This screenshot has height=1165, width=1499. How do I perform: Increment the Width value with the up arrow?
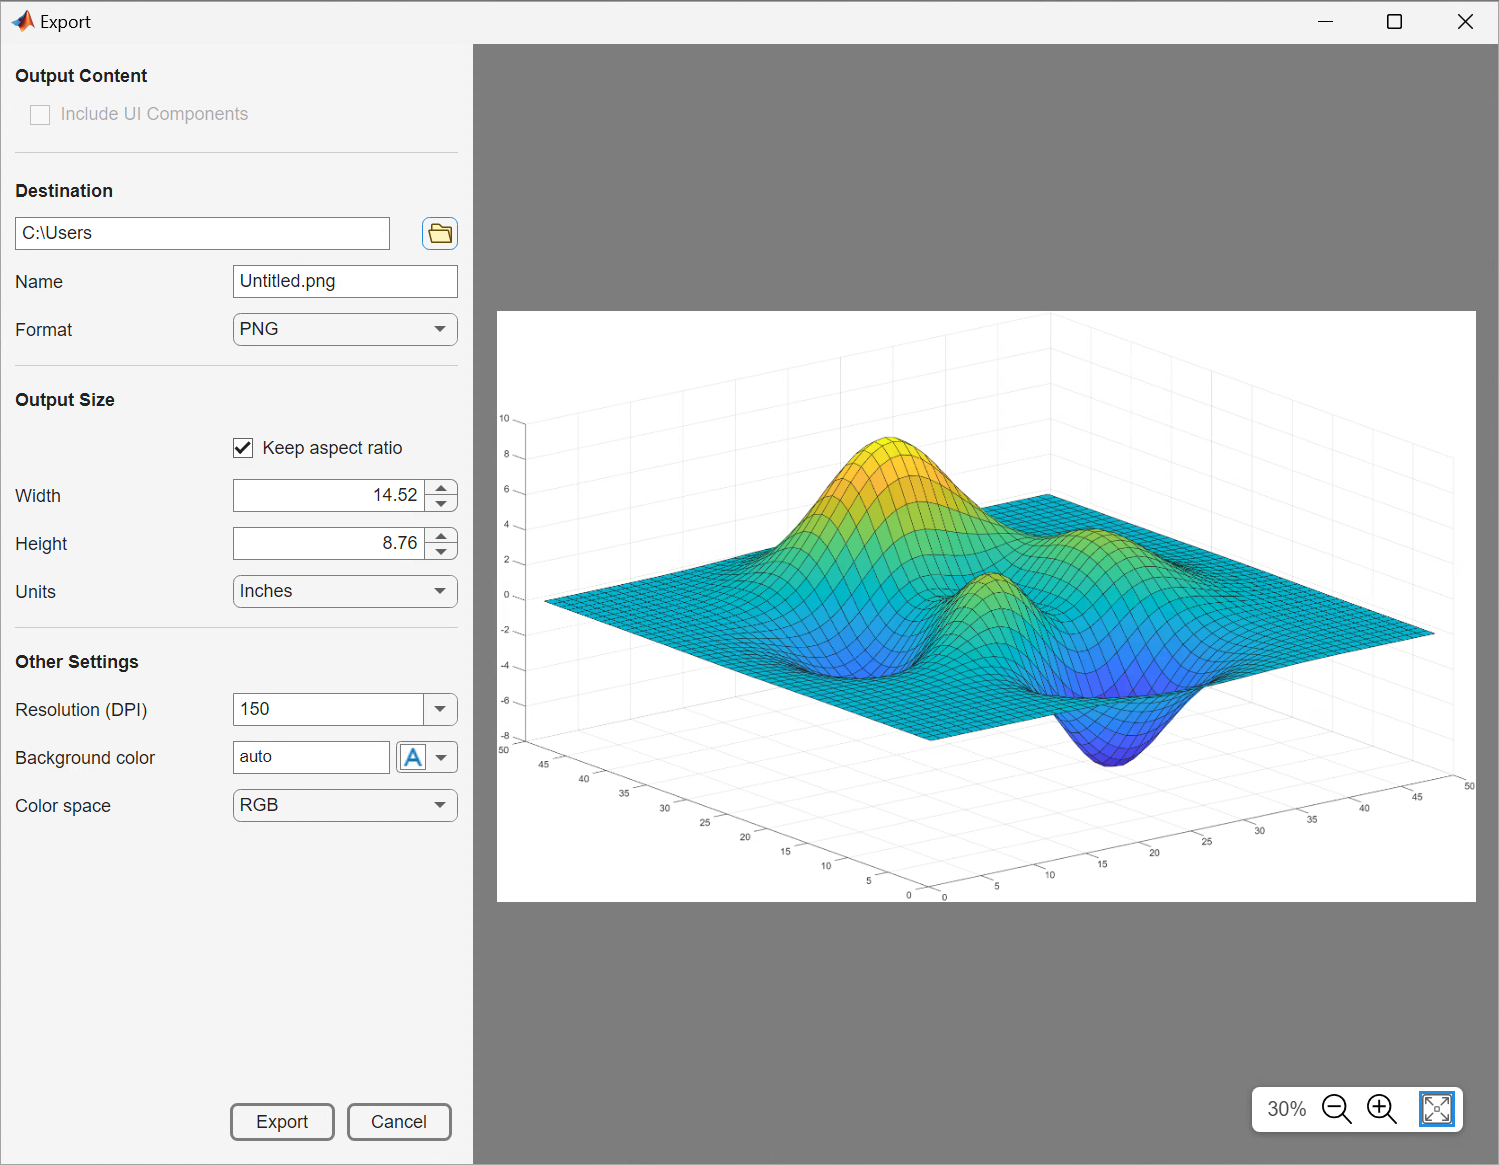click(441, 489)
